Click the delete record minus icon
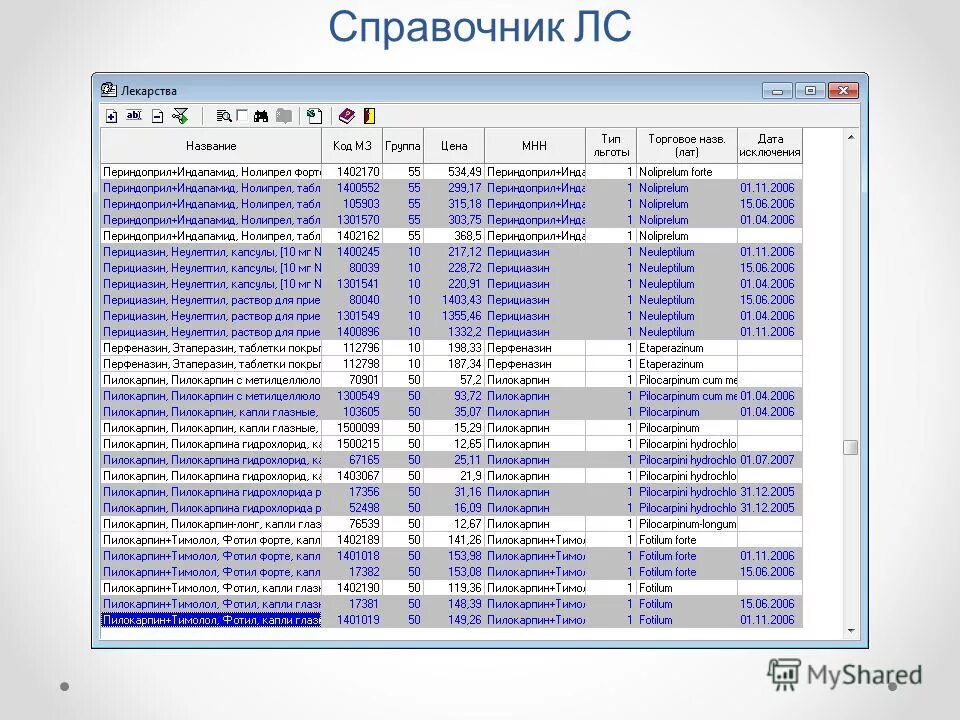 pyautogui.click(x=157, y=115)
